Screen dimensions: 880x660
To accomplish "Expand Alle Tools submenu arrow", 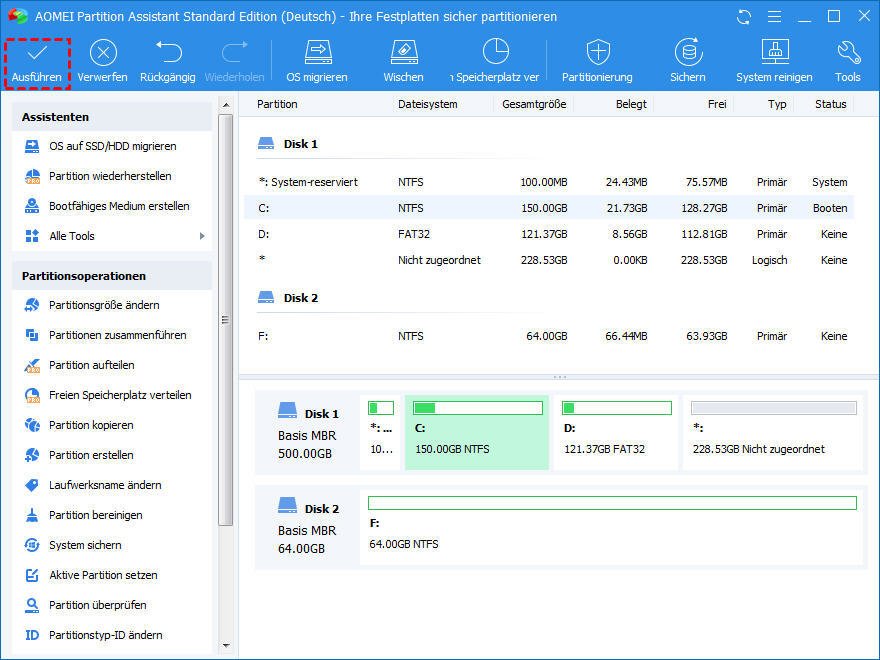I will tap(202, 236).
